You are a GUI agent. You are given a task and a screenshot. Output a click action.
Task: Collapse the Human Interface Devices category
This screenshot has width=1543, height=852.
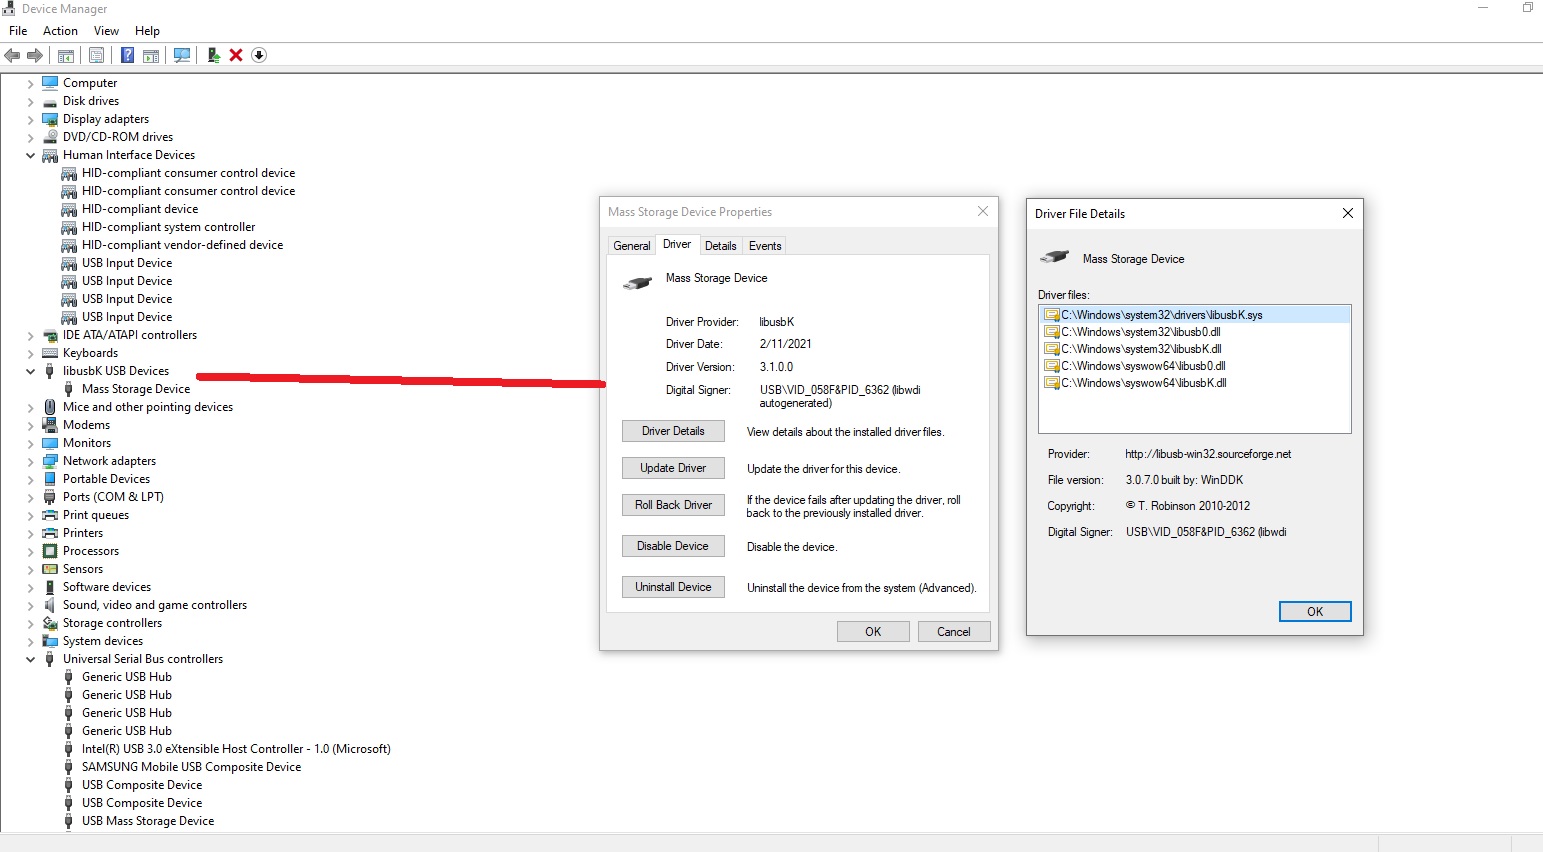tap(29, 155)
